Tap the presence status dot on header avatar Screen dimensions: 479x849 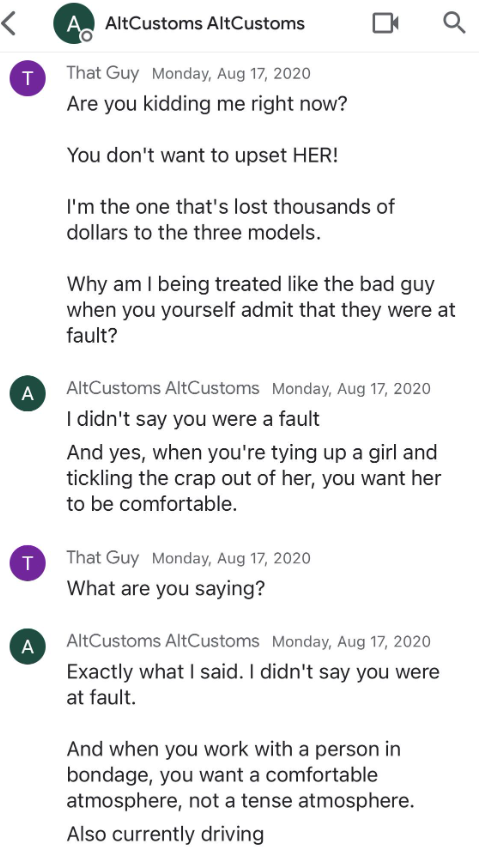pos(86,36)
